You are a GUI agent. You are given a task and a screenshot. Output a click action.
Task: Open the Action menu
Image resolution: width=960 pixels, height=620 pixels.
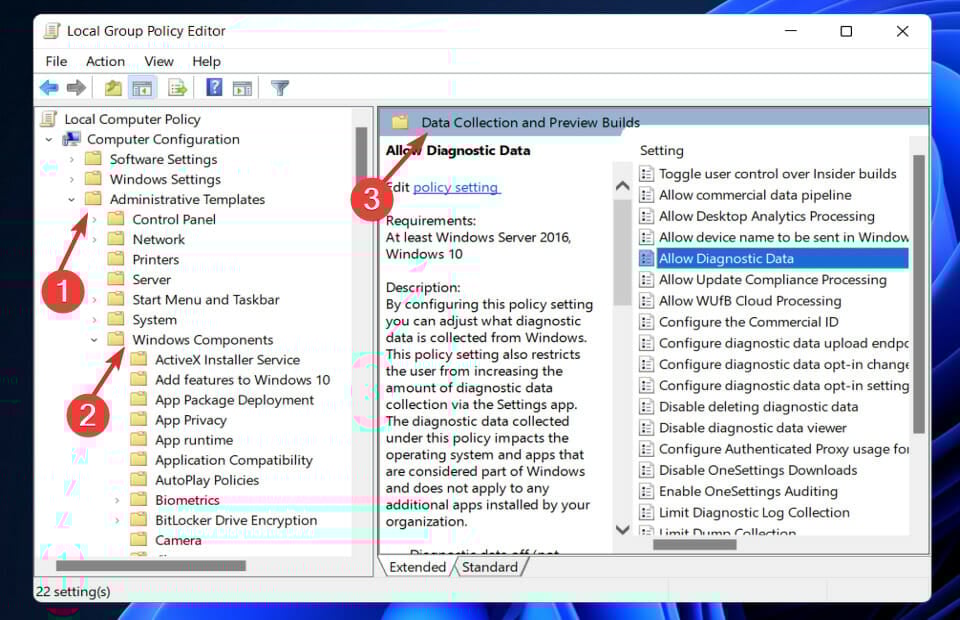click(x=105, y=61)
